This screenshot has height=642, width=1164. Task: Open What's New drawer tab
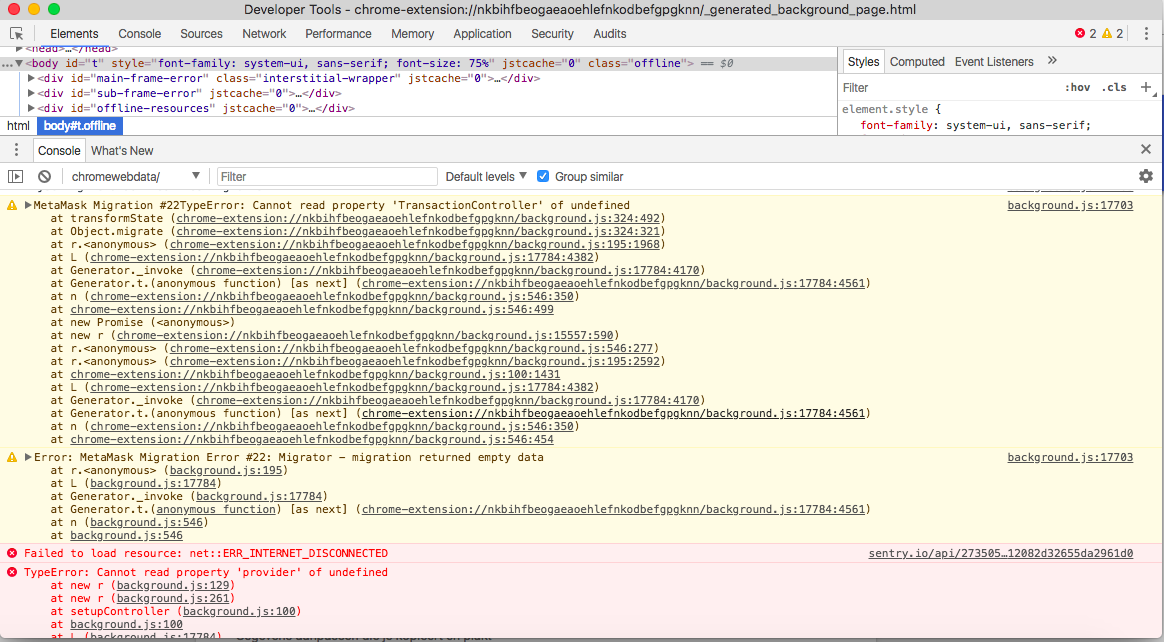[122, 151]
